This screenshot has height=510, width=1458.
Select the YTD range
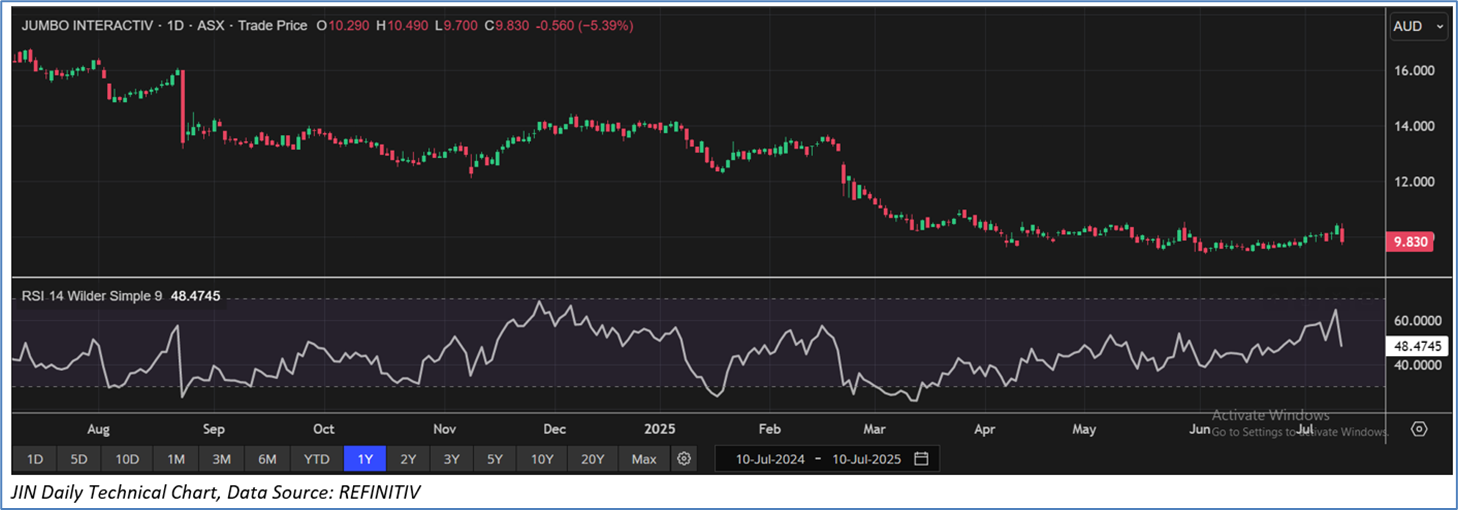tap(316, 459)
